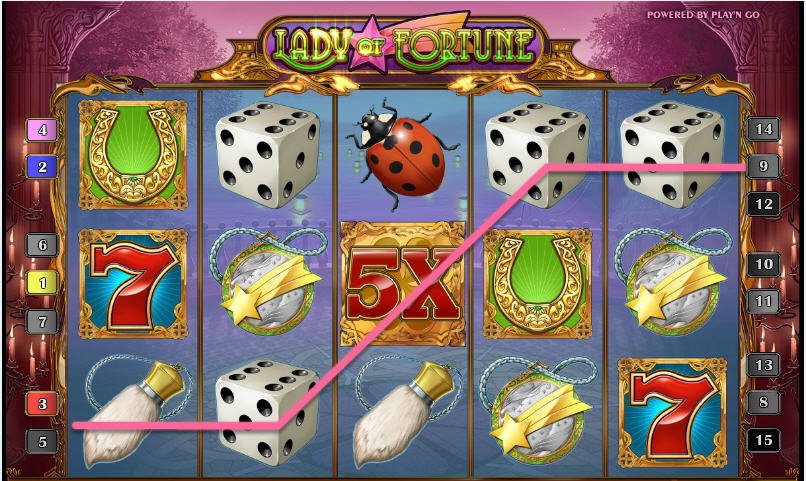
Task: Select payline marker number 15
Action: click(x=764, y=440)
